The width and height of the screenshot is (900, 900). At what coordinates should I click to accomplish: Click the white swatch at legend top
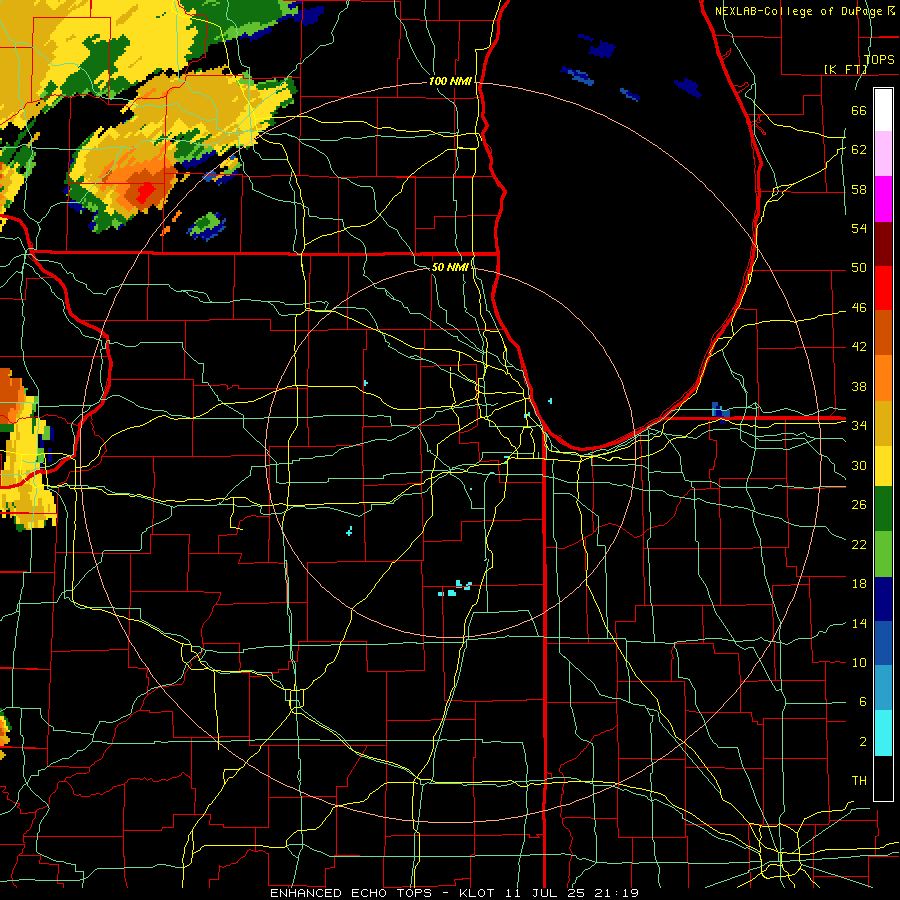coord(883,110)
